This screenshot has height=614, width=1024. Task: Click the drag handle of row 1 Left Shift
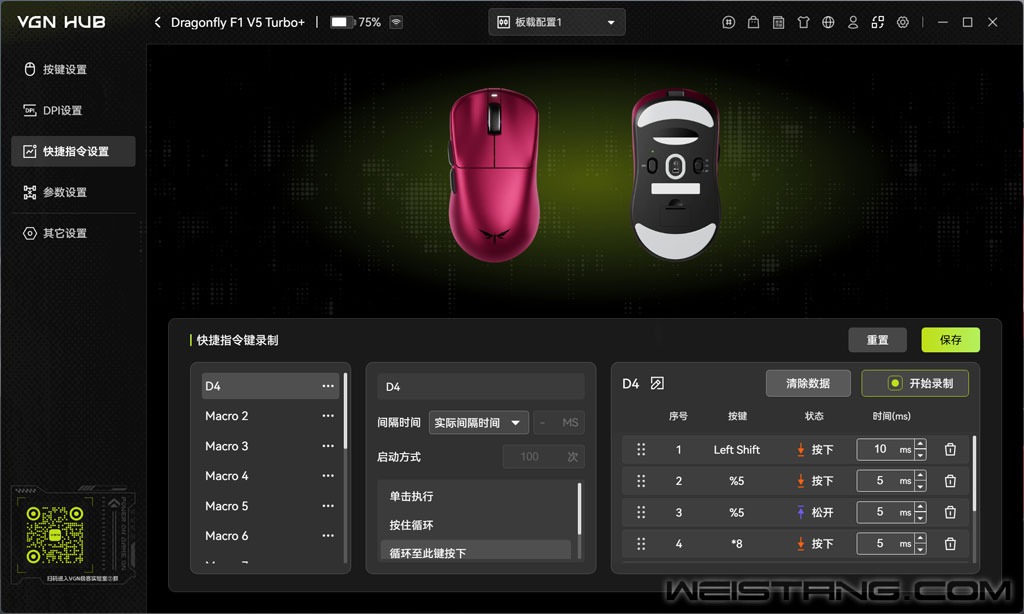tap(641, 449)
